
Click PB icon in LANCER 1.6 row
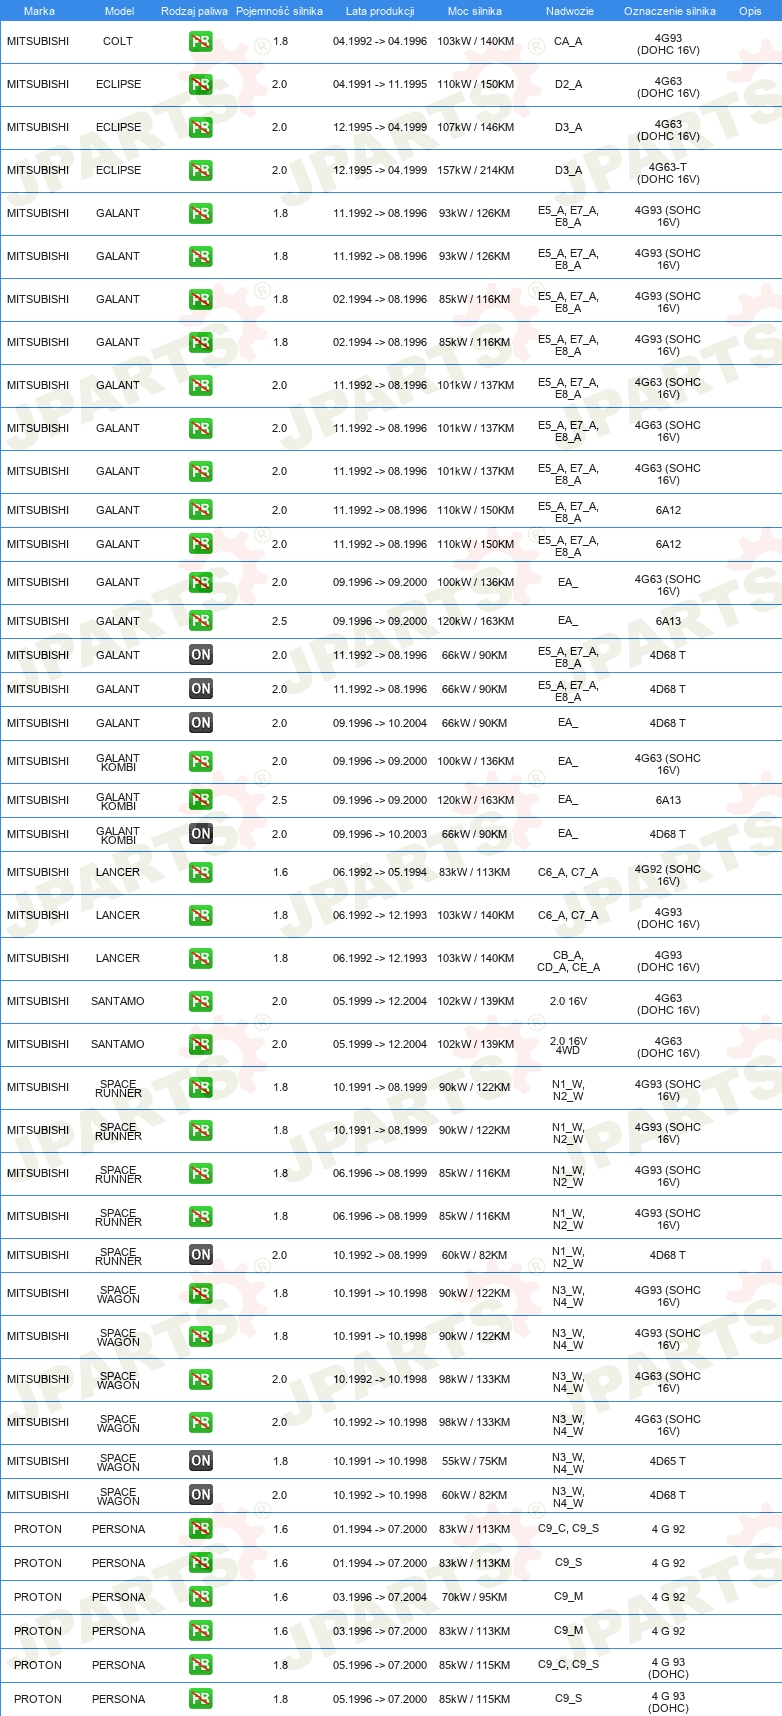click(200, 873)
